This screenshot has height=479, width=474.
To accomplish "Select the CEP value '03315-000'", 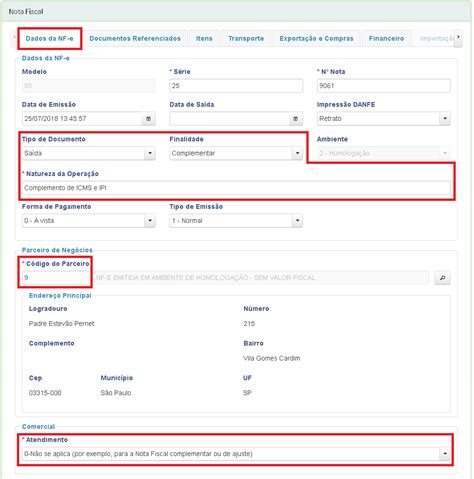I will click(x=45, y=393).
